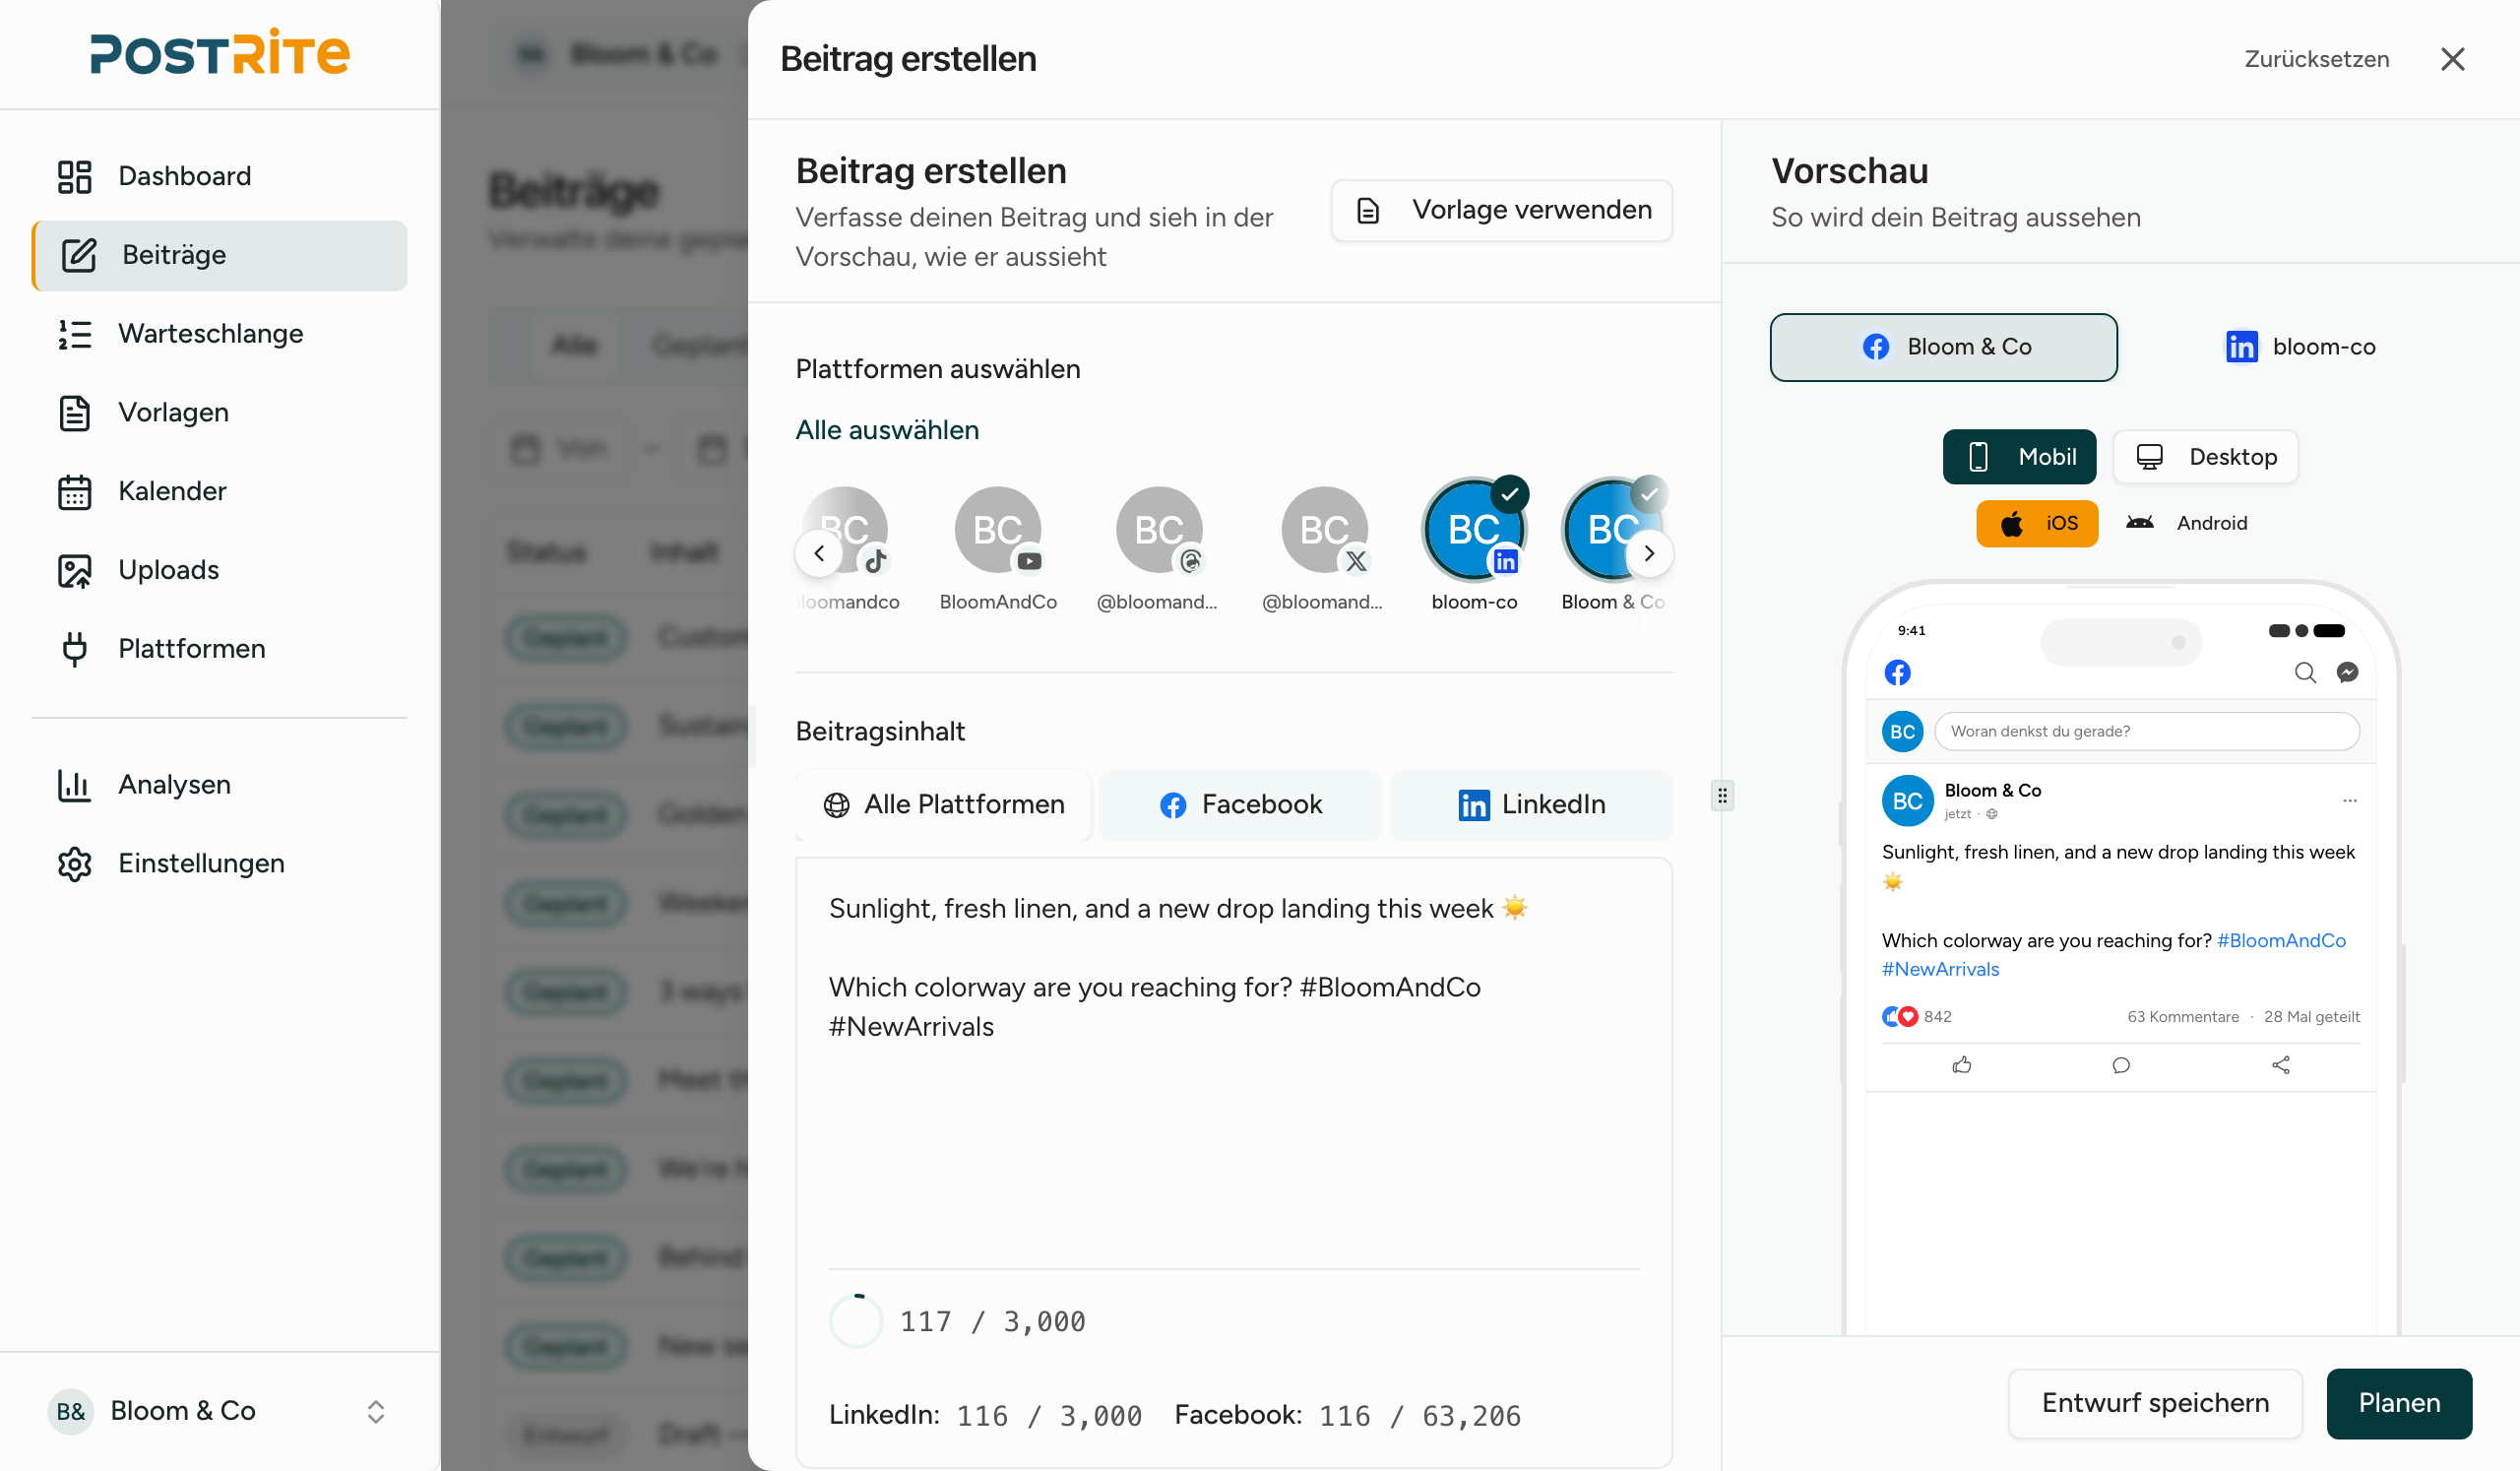Close the Beitrag erstellen dialog
The width and height of the screenshot is (2520, 1471).
tap(2452, 59)
